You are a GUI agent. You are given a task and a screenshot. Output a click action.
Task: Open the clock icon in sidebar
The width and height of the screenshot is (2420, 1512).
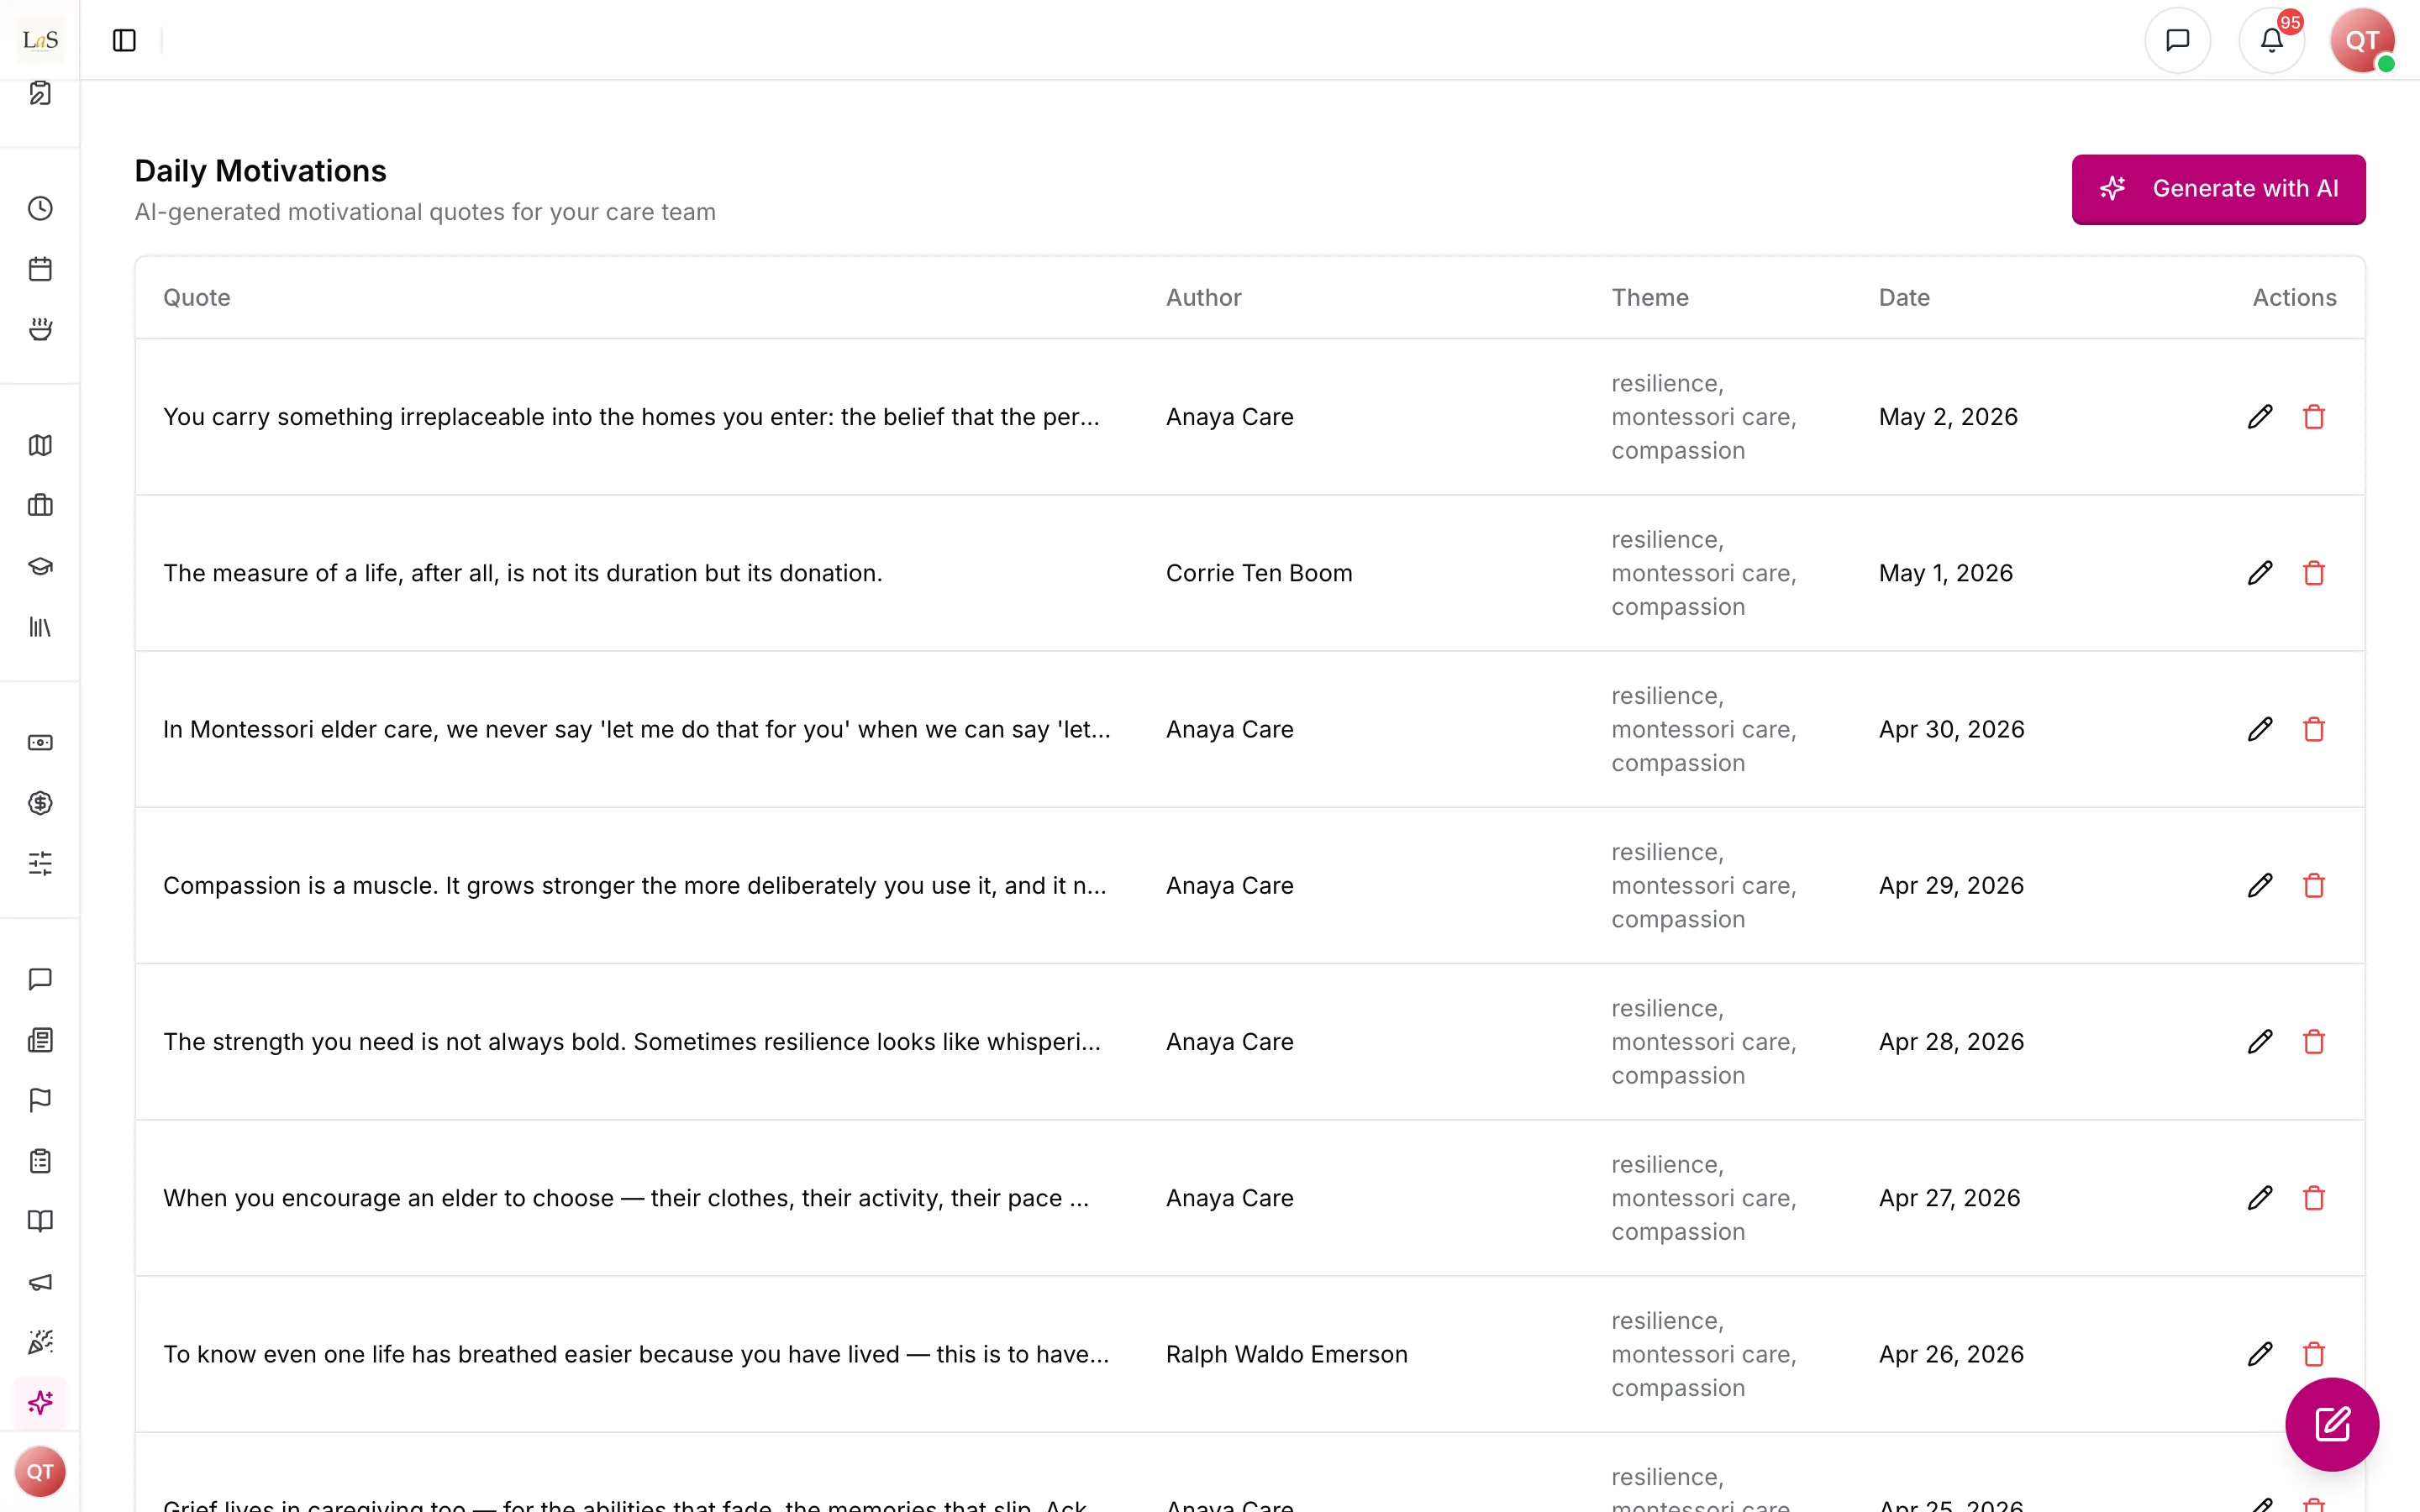[40, 208]
